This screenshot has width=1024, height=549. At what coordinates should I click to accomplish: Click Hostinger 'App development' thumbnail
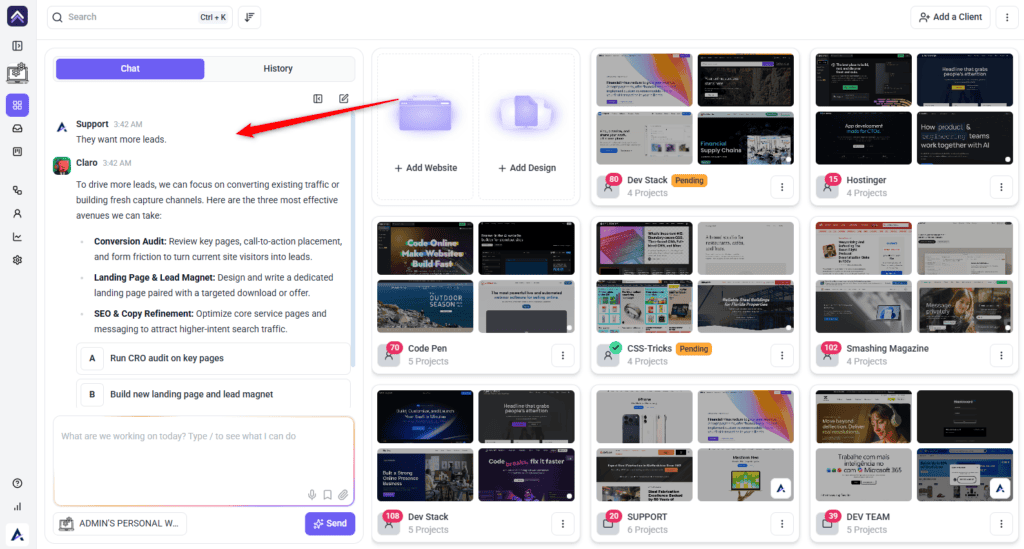[863, 138]
